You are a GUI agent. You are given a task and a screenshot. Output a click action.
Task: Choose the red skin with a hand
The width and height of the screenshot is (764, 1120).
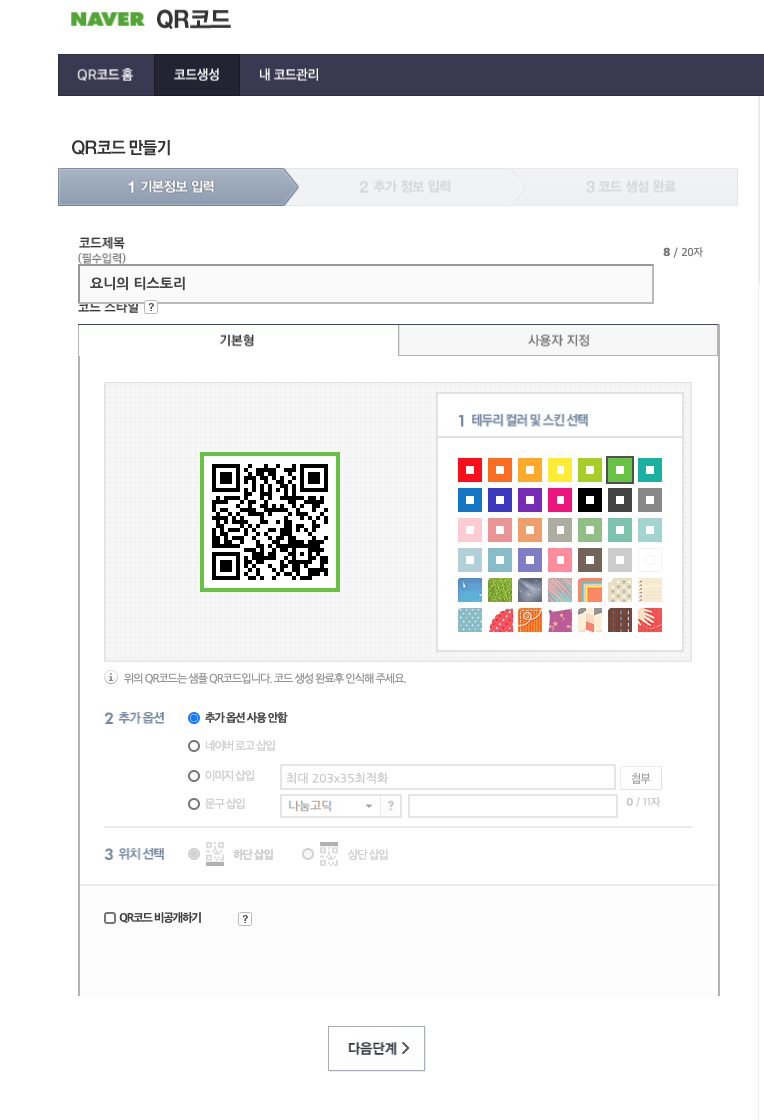click(650, 620)
